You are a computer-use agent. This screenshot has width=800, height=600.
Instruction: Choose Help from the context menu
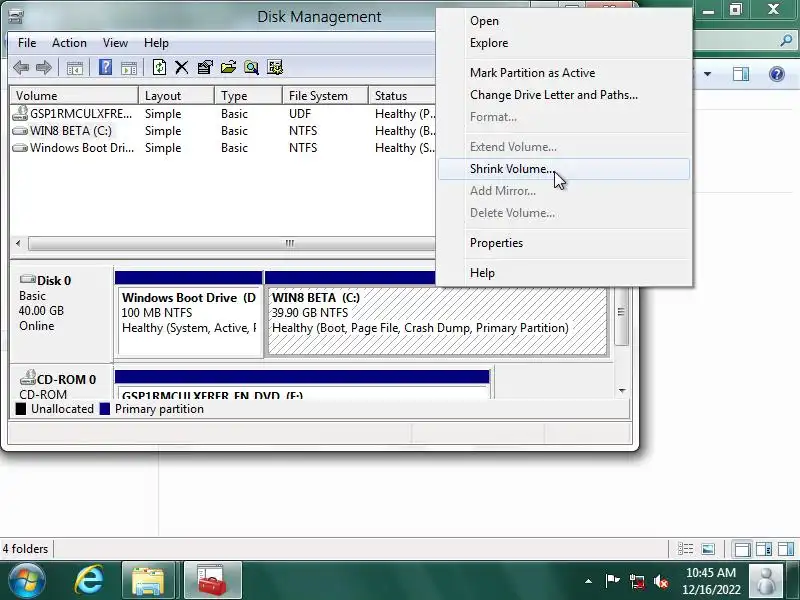(x=564, y=273)
